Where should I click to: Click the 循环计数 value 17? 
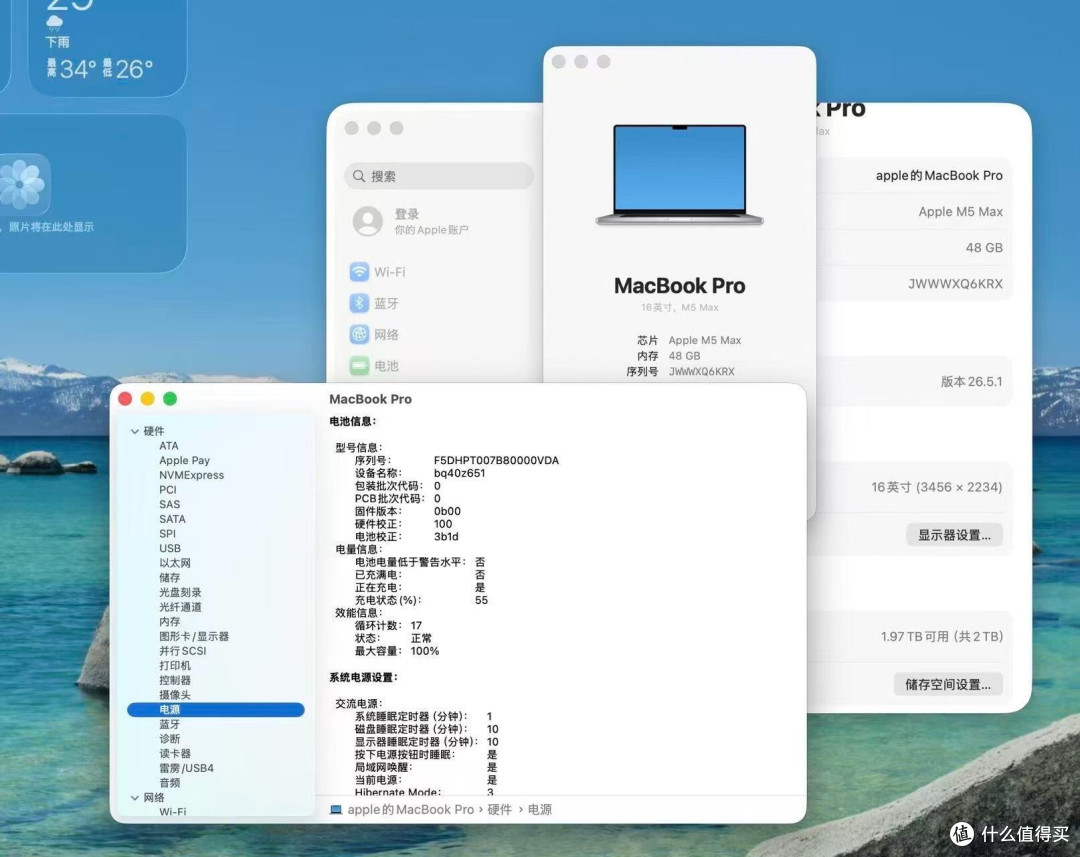(x=416, y=626)
